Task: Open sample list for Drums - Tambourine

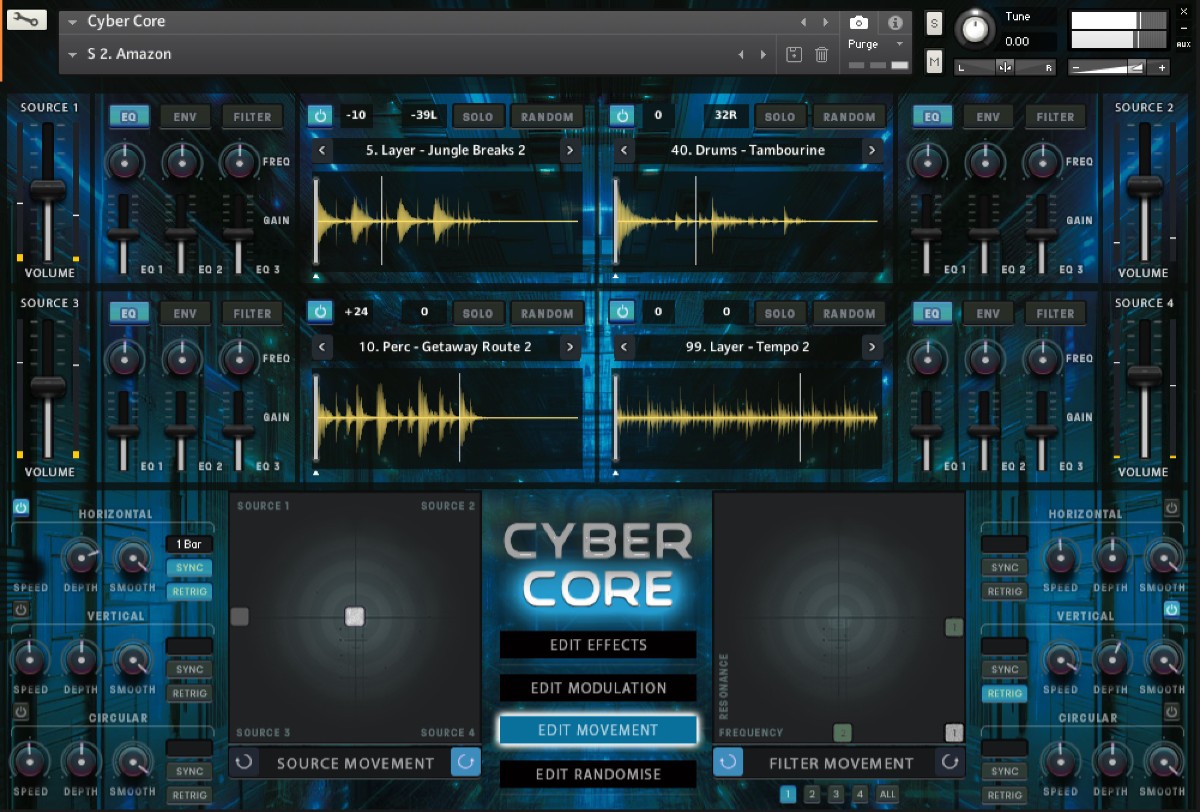Action: (x=747, y=151)
